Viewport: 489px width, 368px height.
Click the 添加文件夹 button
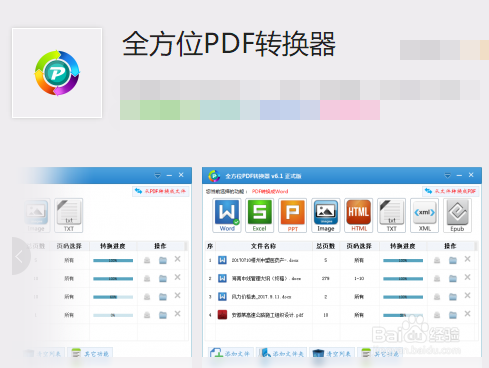pyautogui.click(x=282, y=353)
